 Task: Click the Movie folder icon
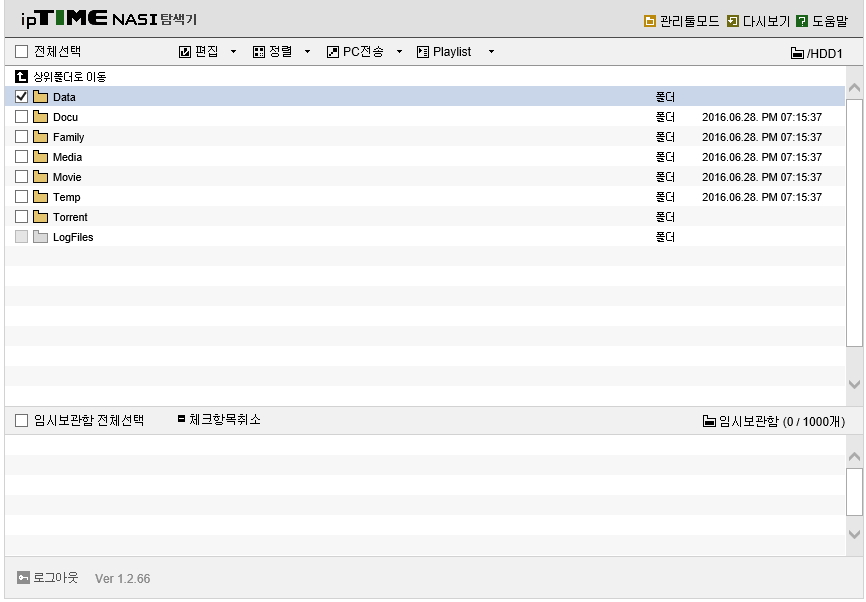(x=40, y=177)
